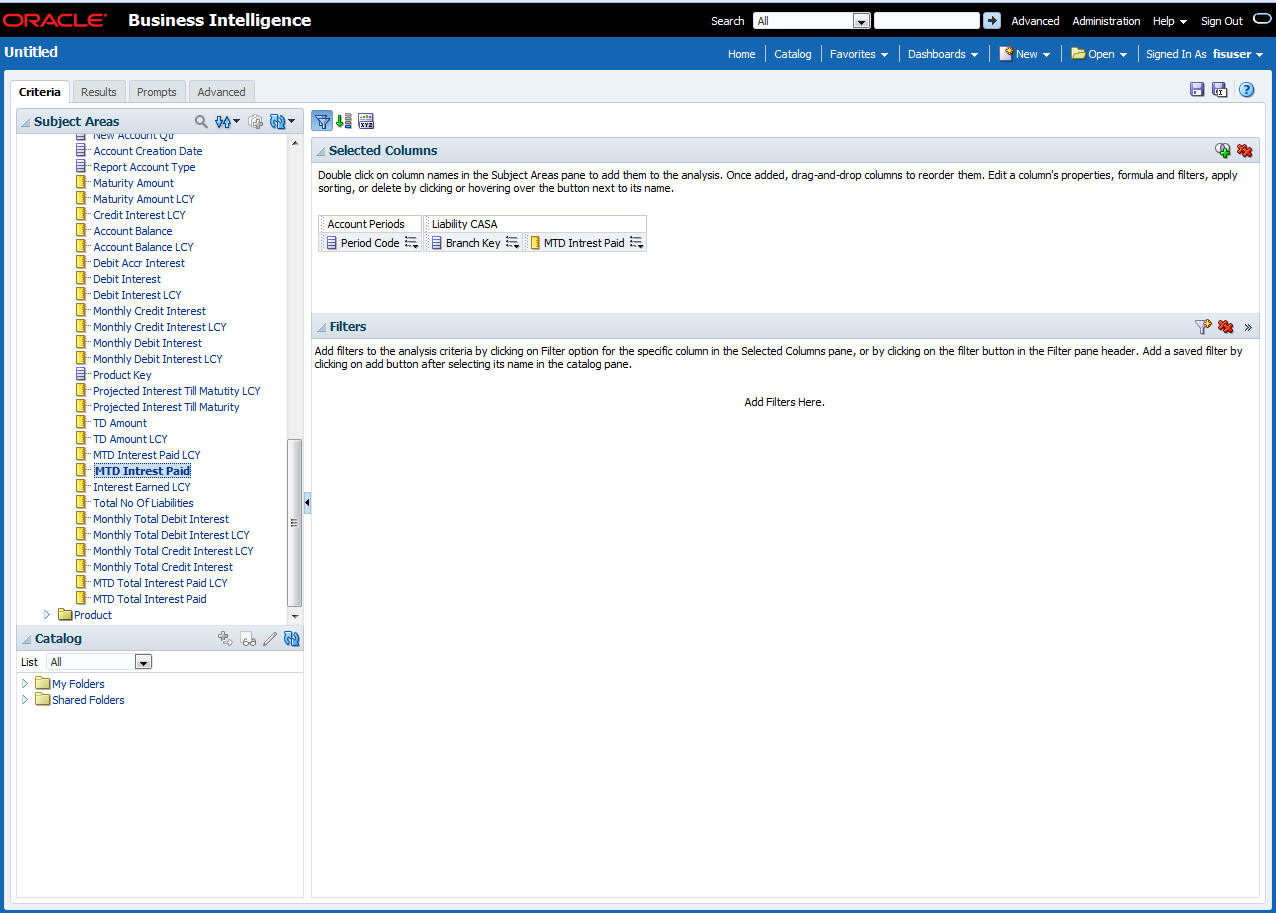Click the Administration link

[x=1106, y=20]
